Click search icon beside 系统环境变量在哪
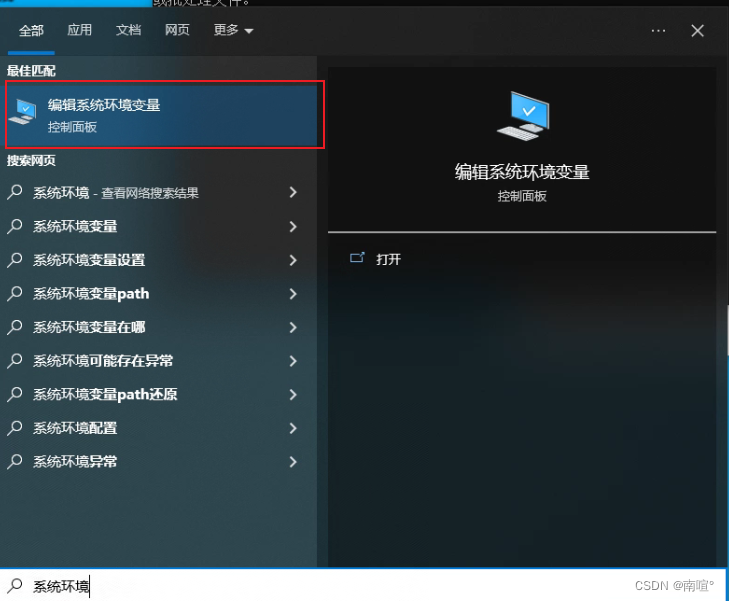 pyautogui.click(x=14, y=327)
